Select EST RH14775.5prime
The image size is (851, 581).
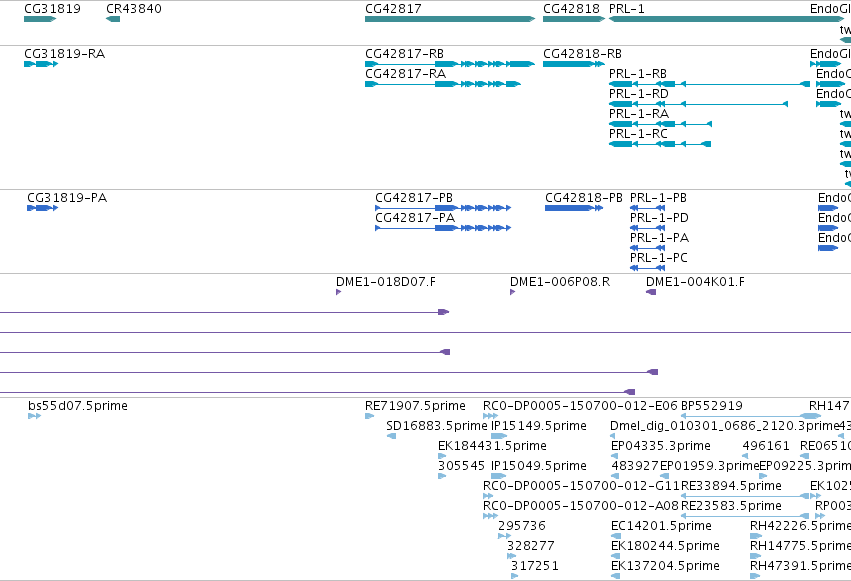800,547
